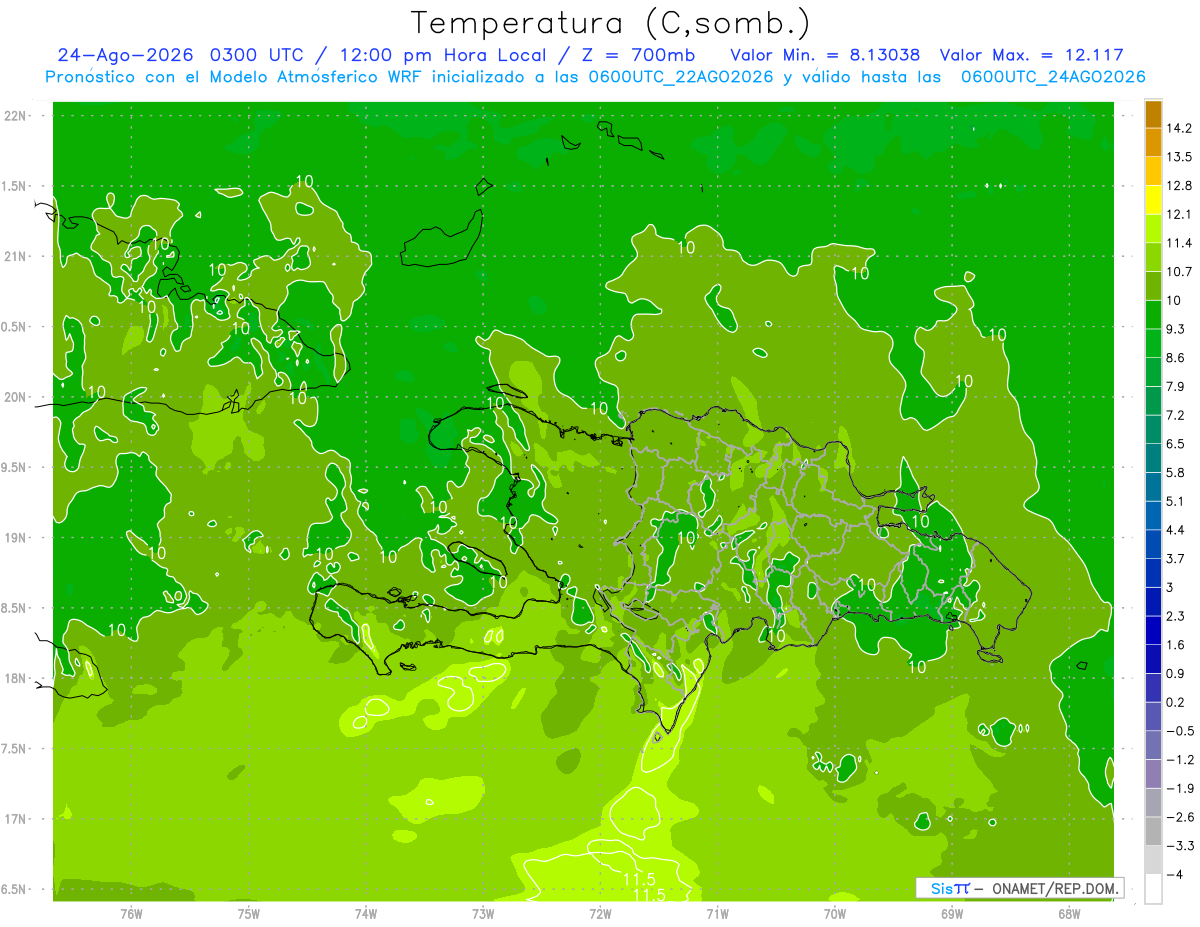Click the "Temperatura (C,somb.)" chart title

point(610,23)
